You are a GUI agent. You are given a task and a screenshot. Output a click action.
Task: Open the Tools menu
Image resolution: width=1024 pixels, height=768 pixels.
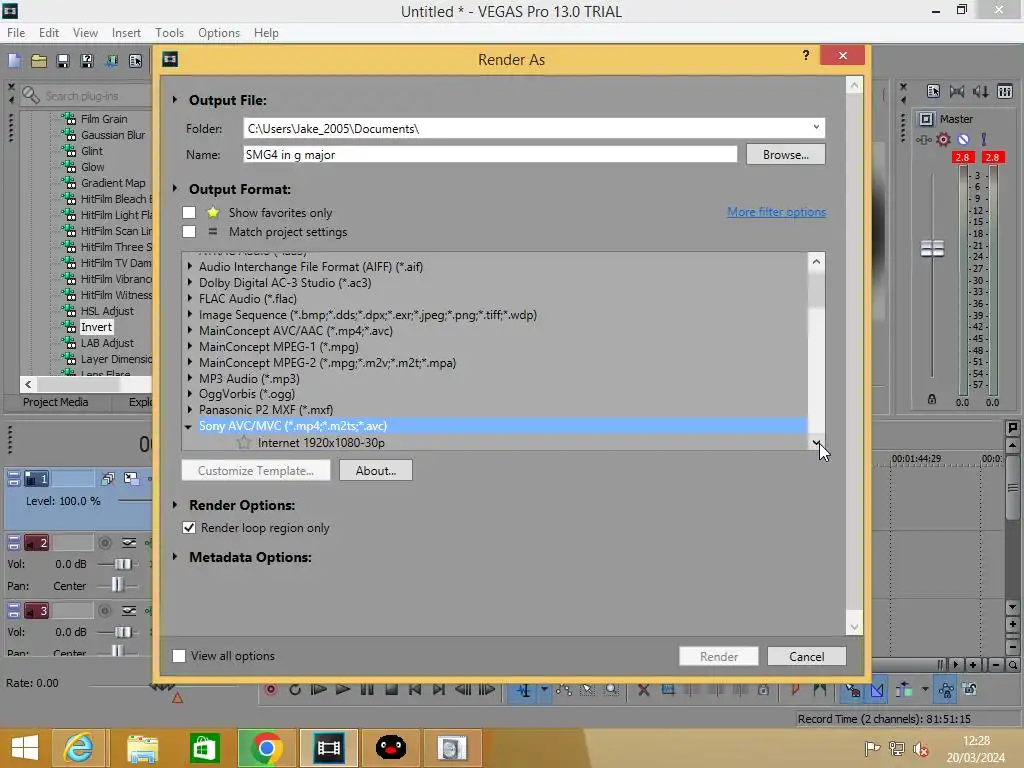(169, 33)
